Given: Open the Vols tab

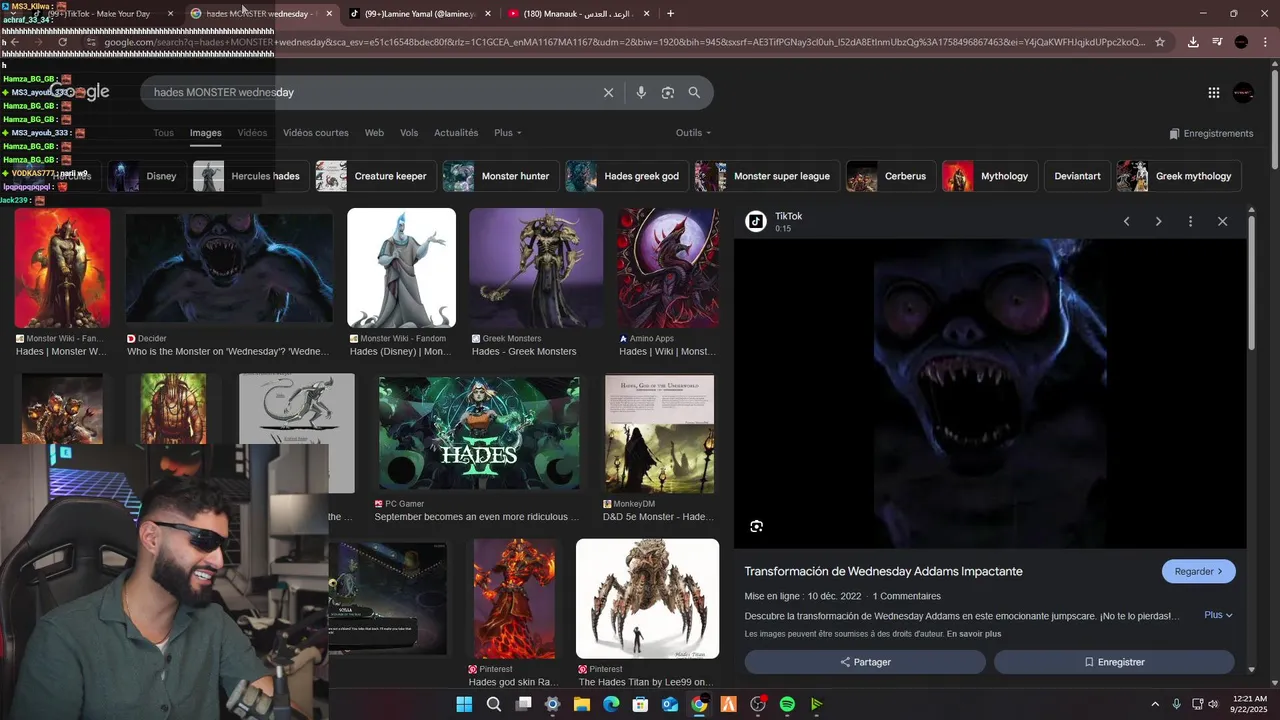Looking at the screenshot, I should point(409,133).
